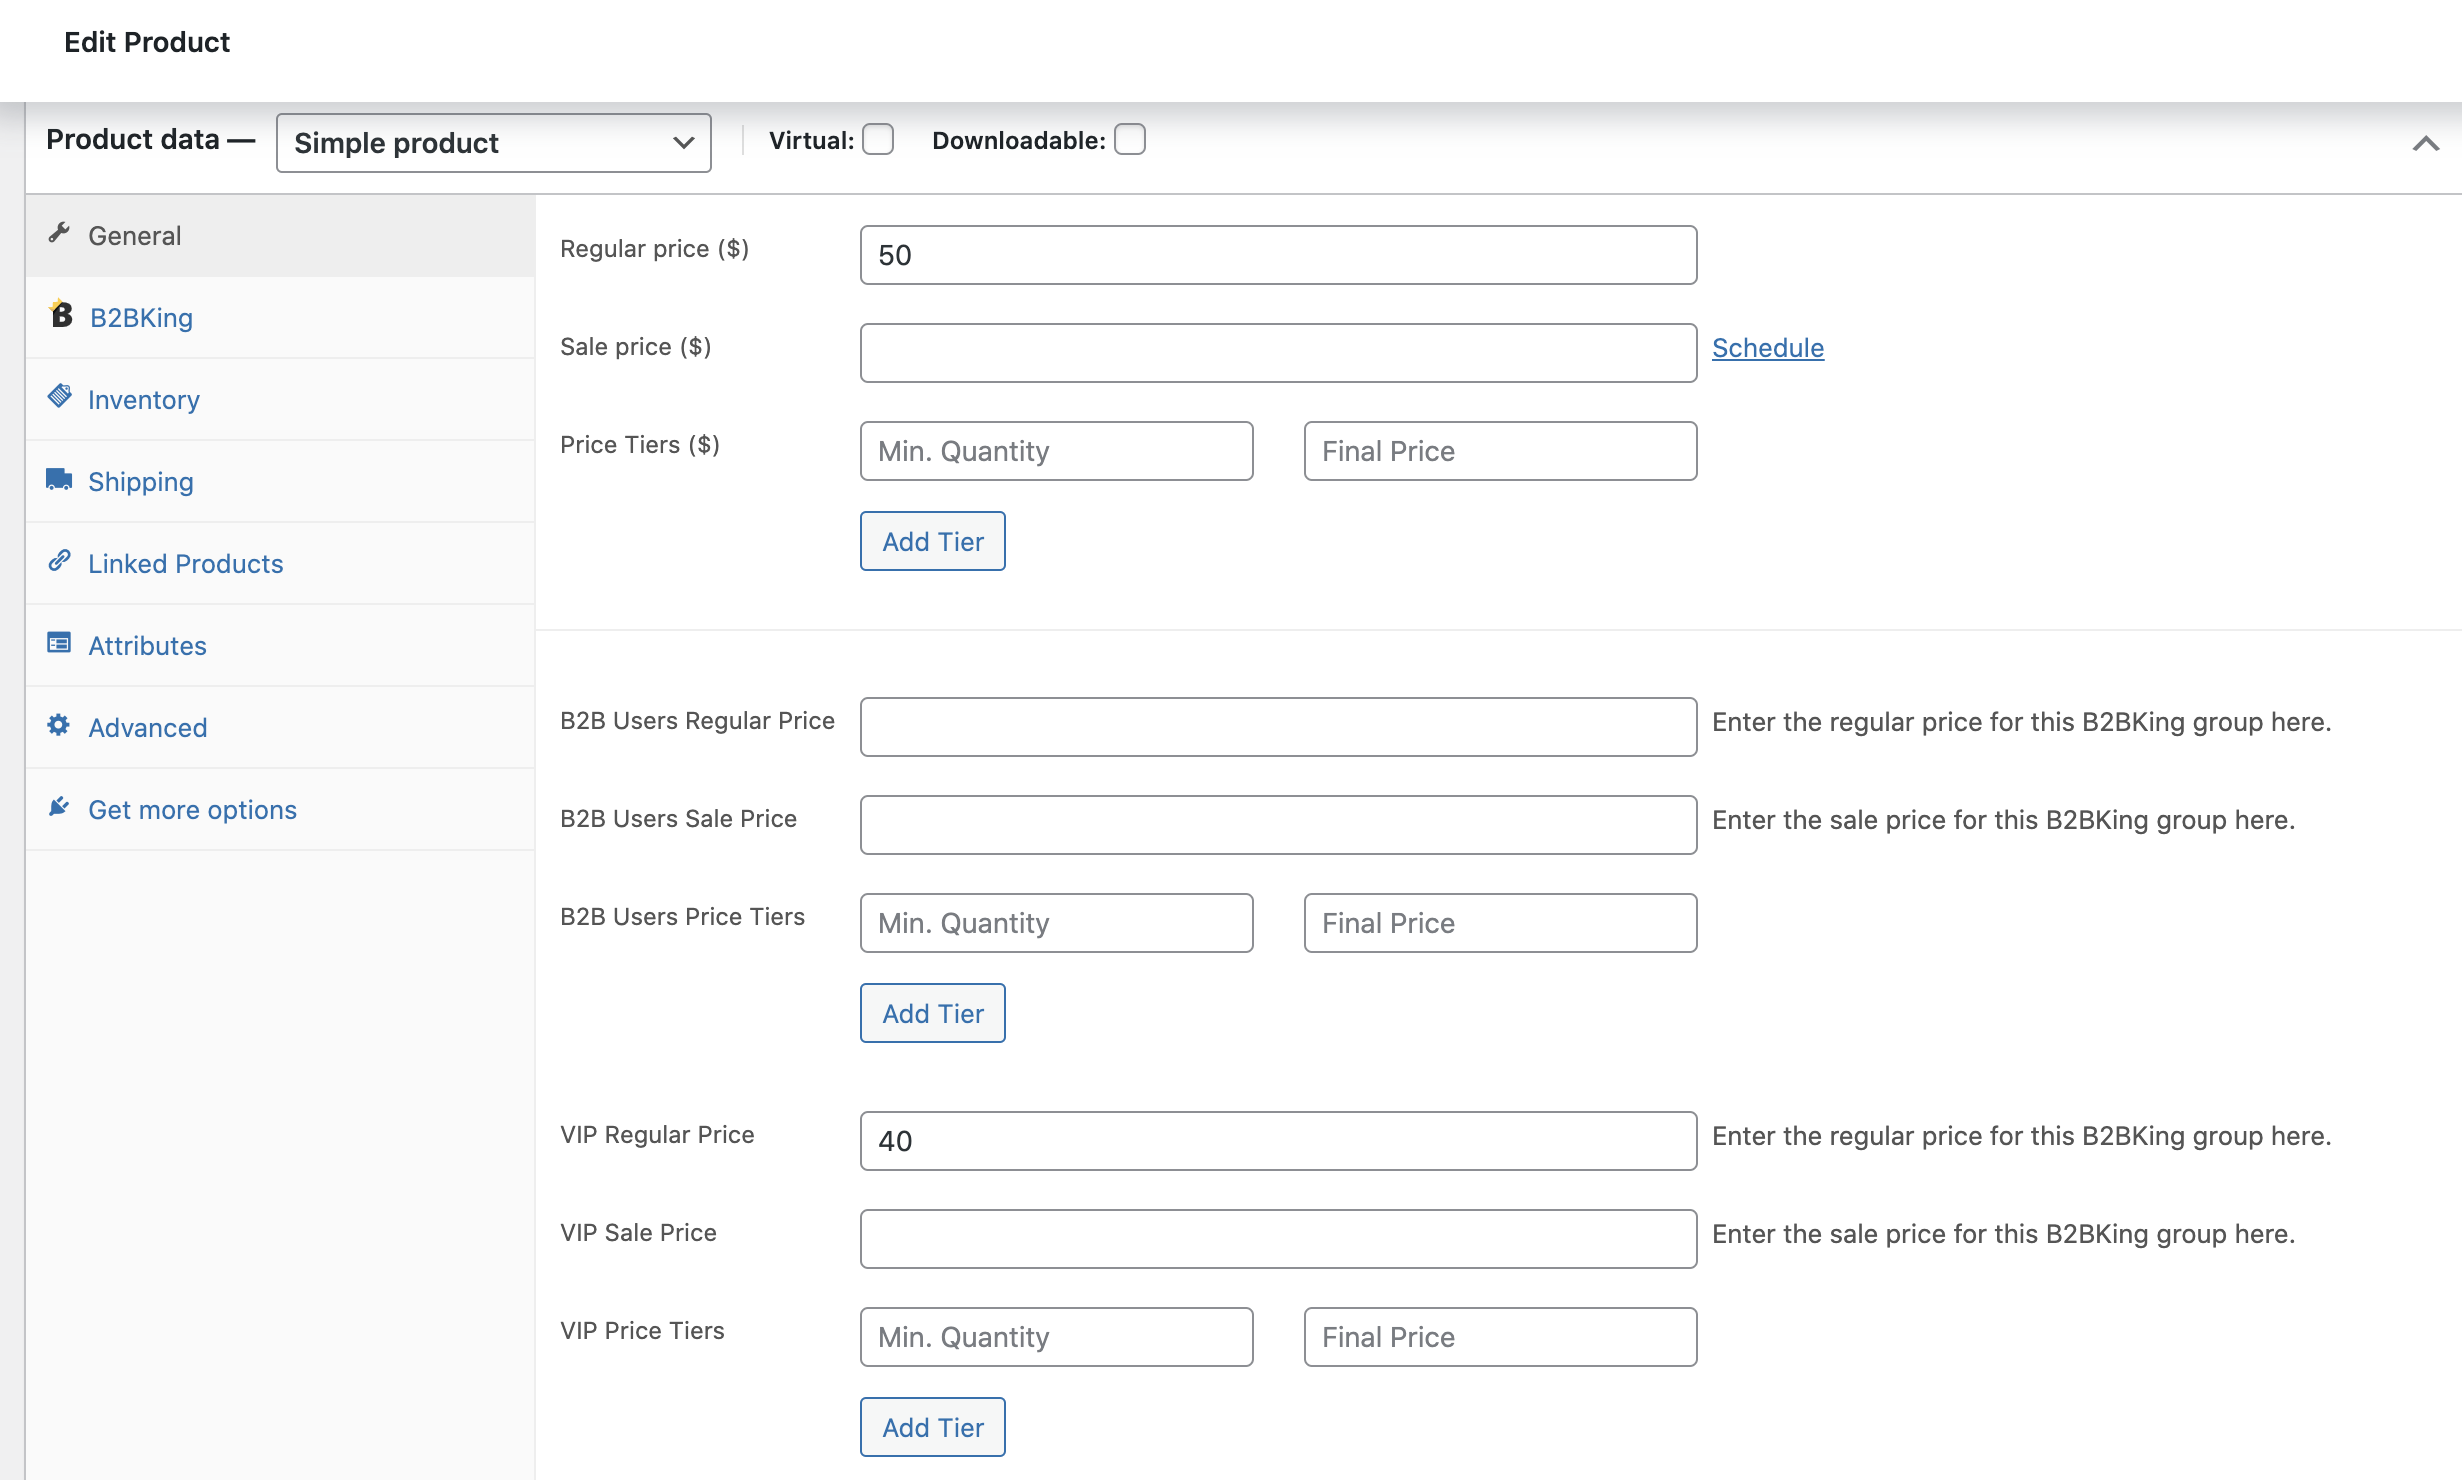
Task: Enable the Downloadable checkbox
Action: coord(1130,139)
